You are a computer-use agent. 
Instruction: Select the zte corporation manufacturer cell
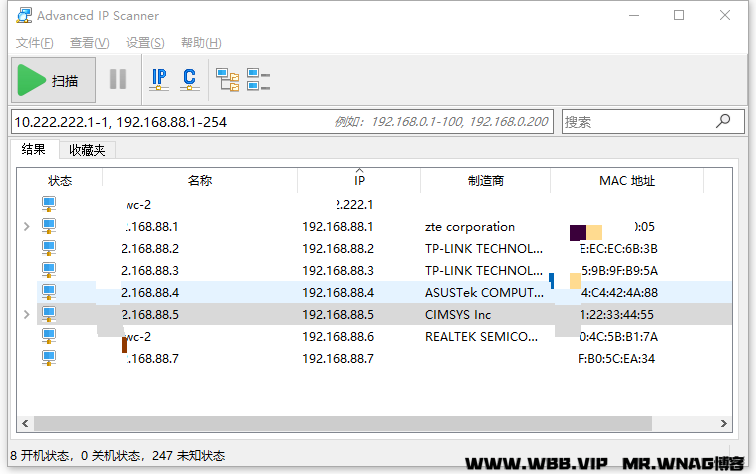pyautogui.click(x=470, y=227)
